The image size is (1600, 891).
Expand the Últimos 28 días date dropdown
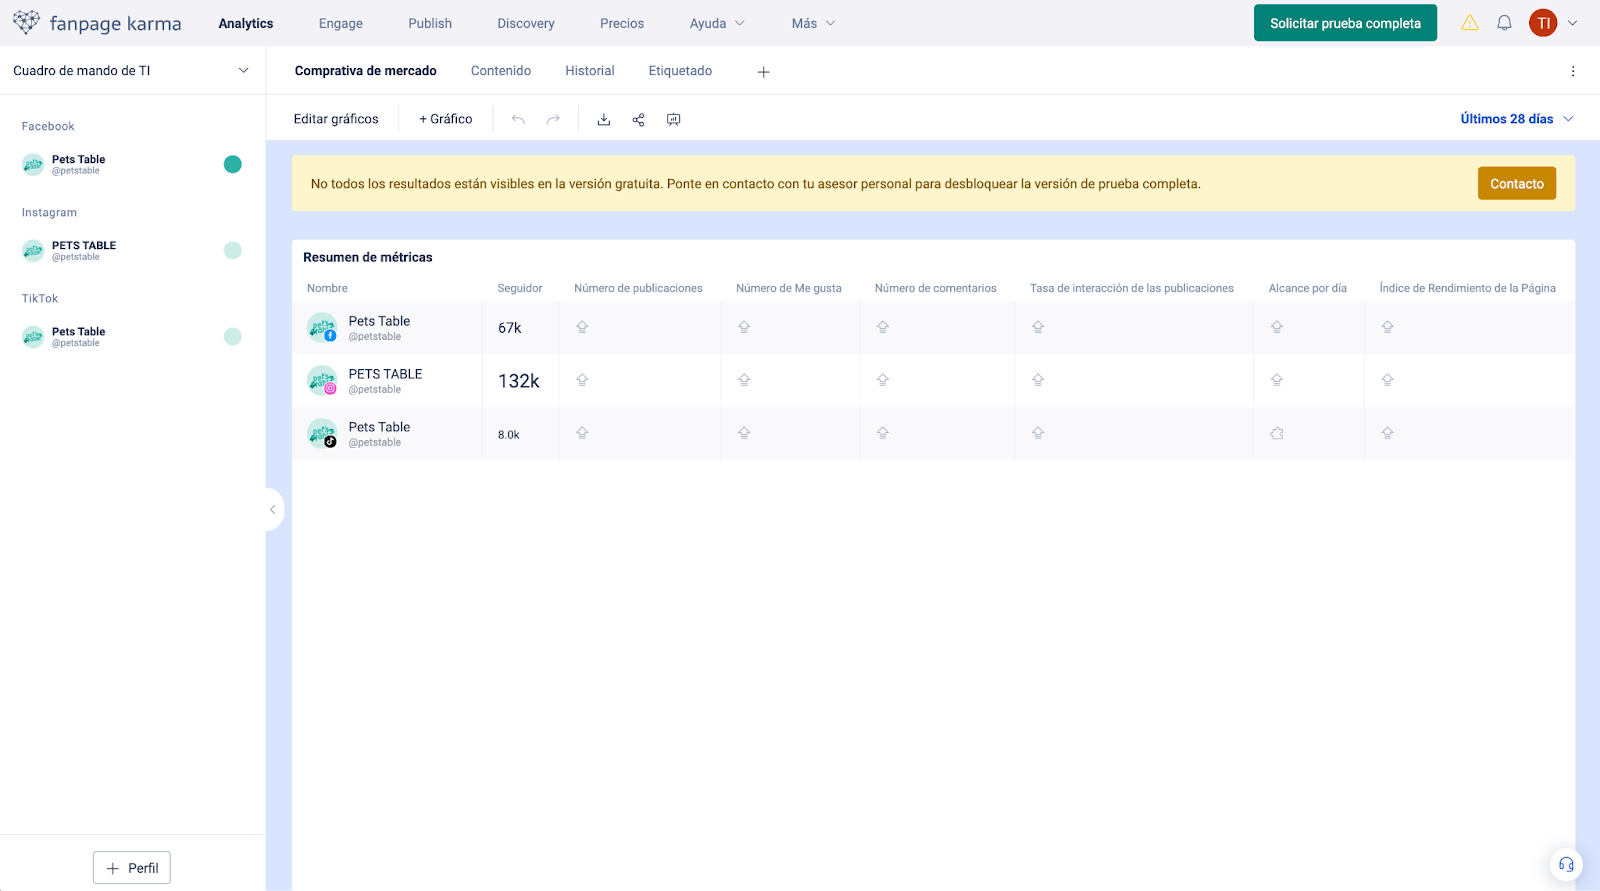(x=1516, y=119)
